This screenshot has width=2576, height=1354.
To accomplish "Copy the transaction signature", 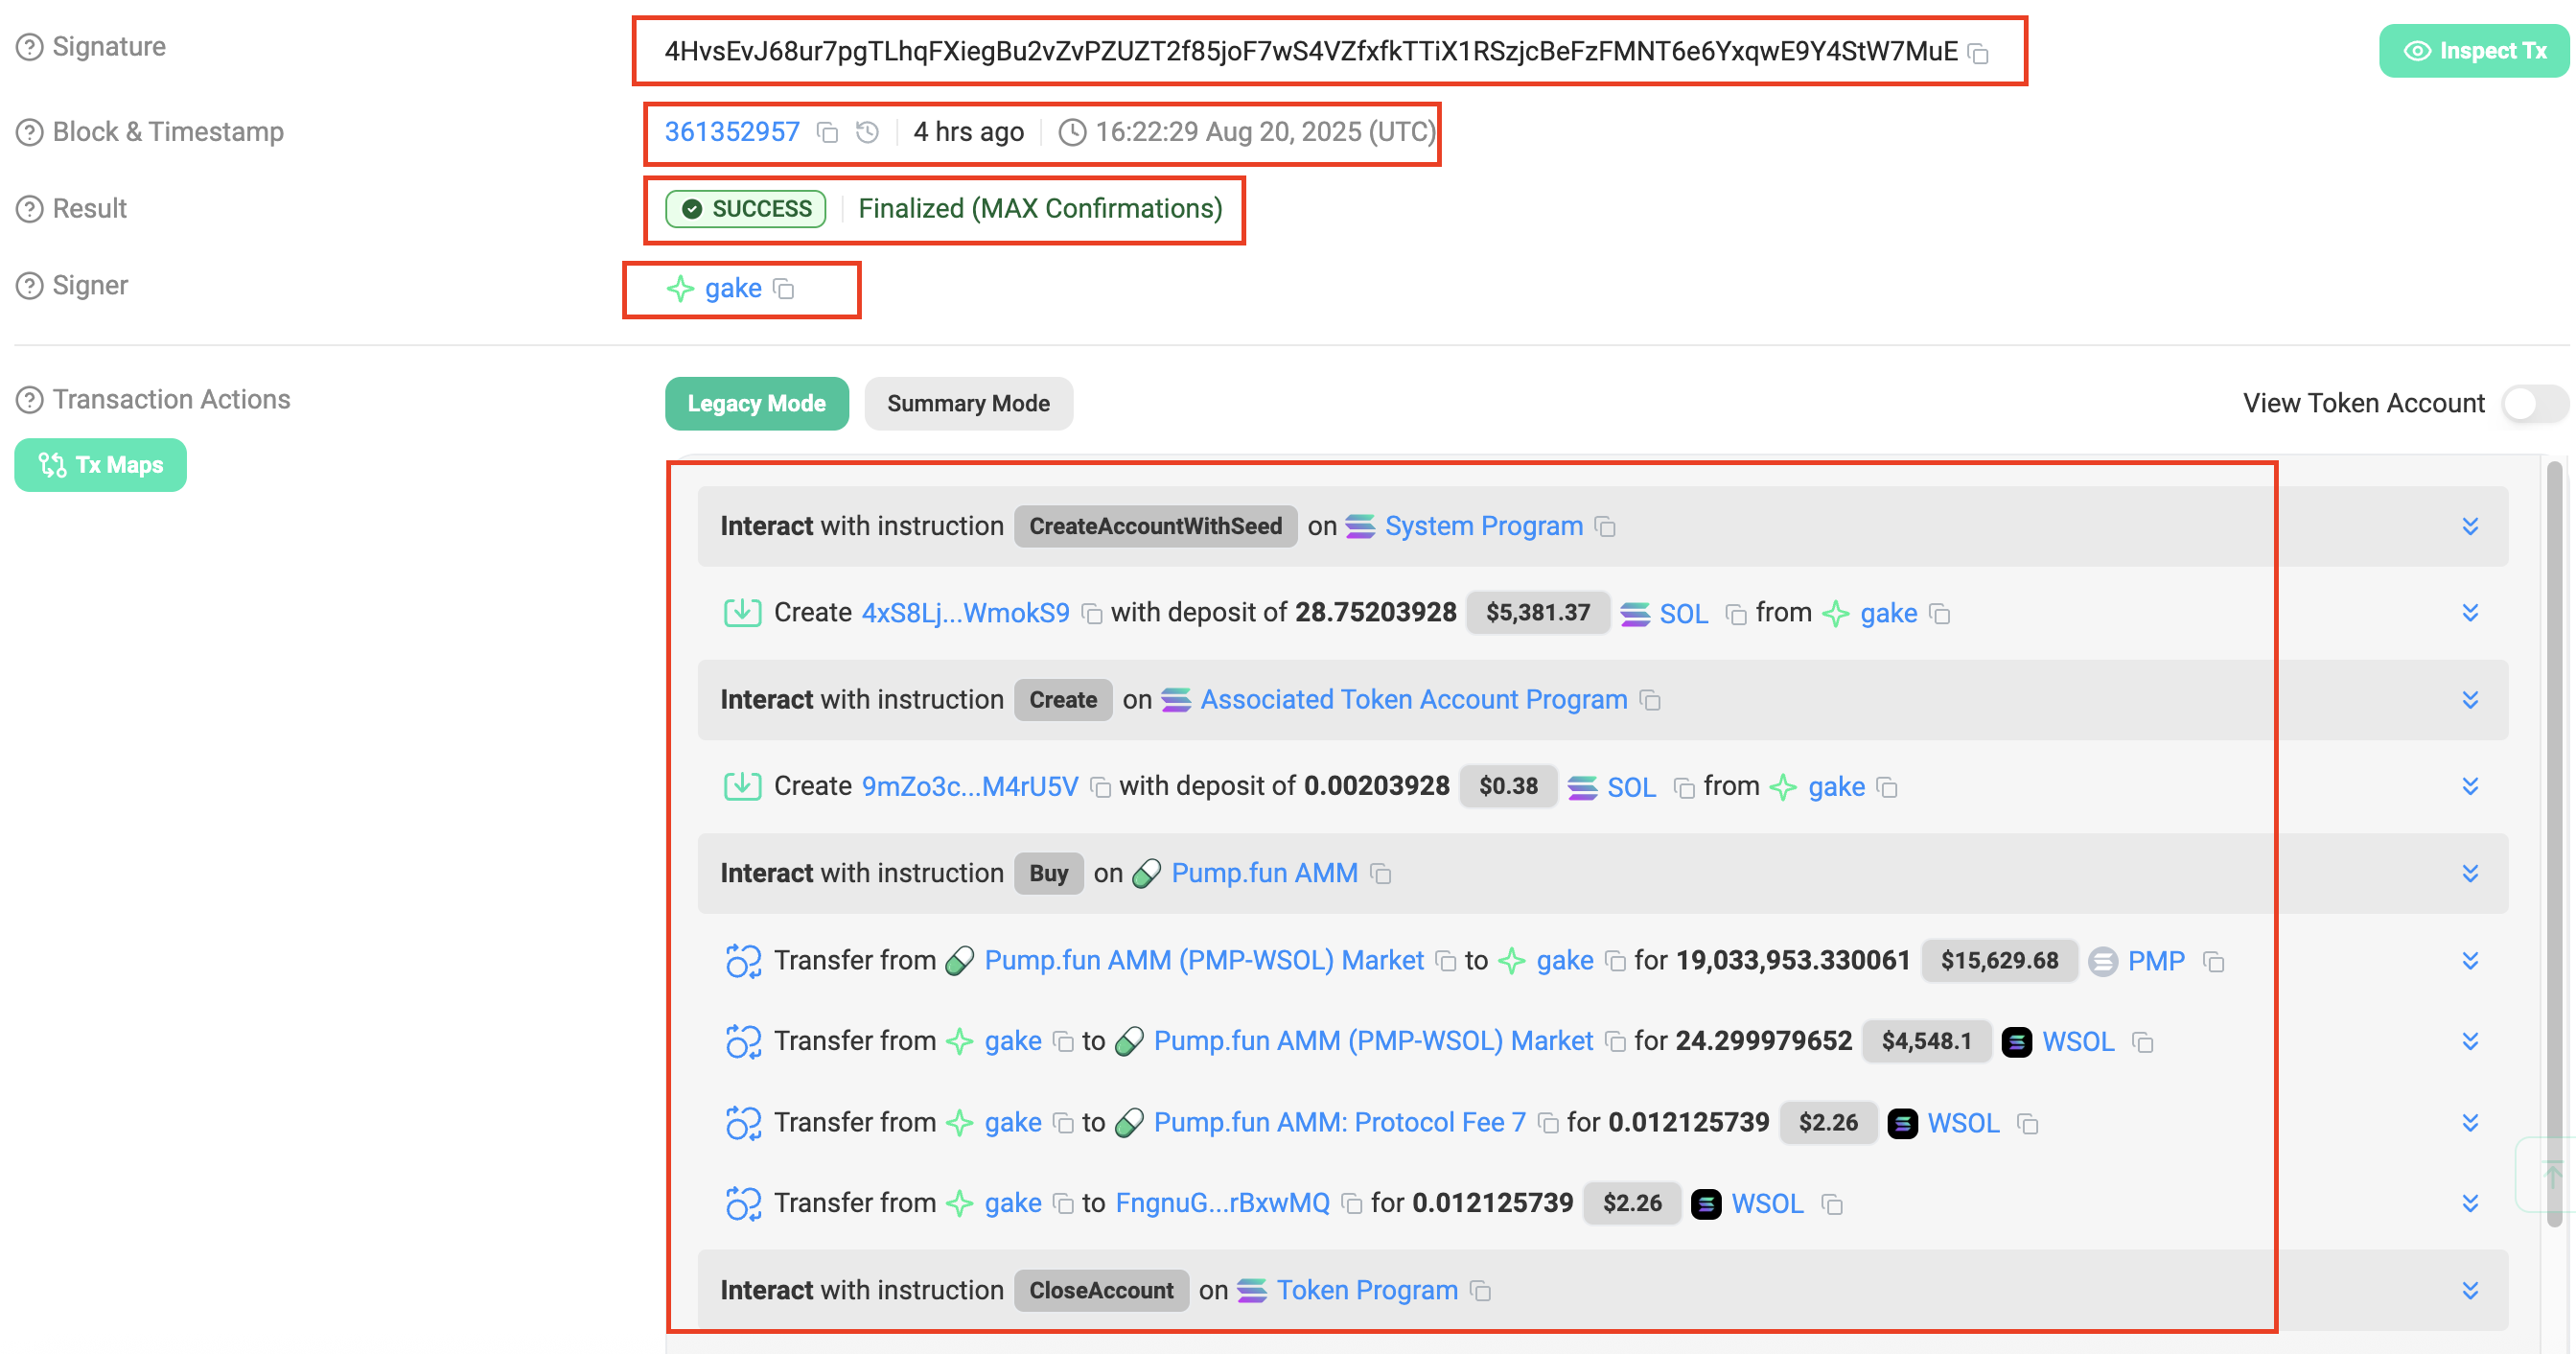I will click(x=1978, y=53).
